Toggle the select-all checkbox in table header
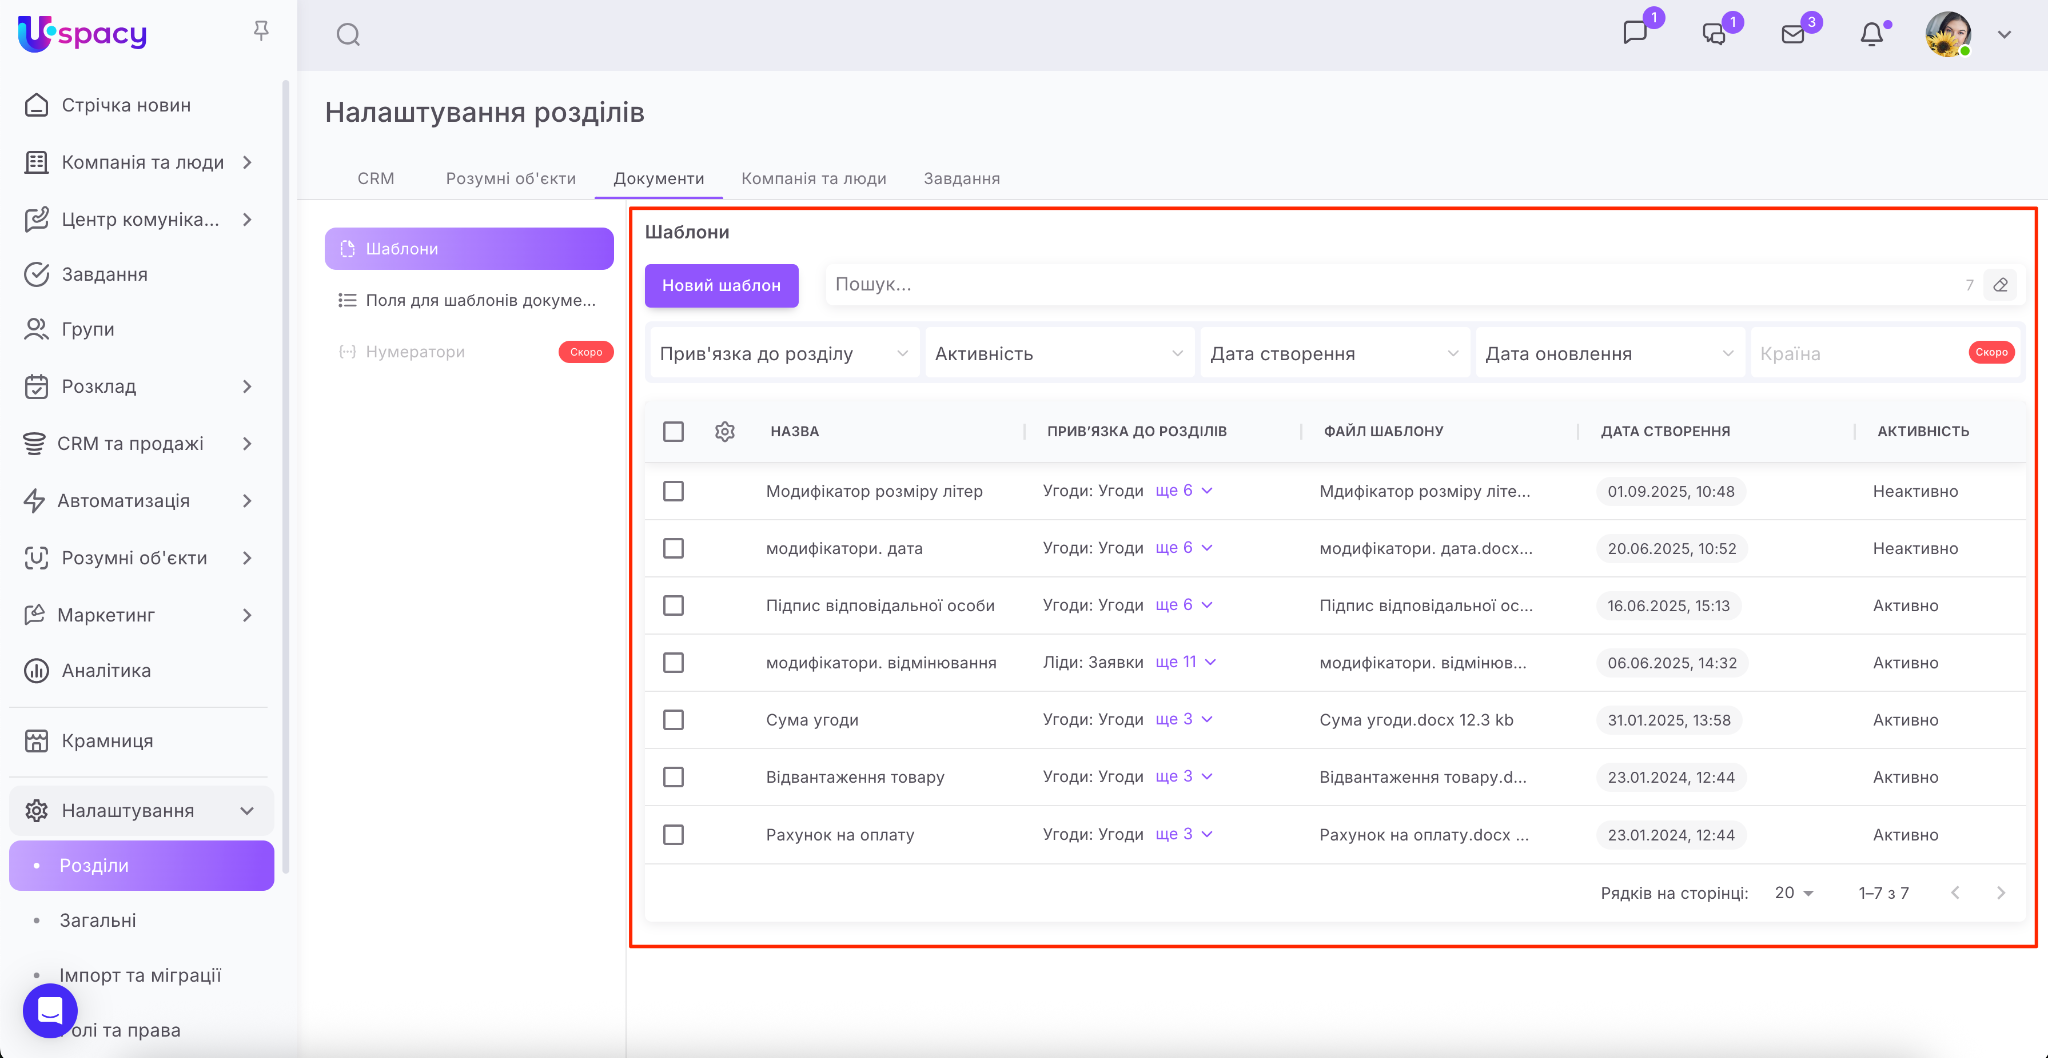 (674, 431)
